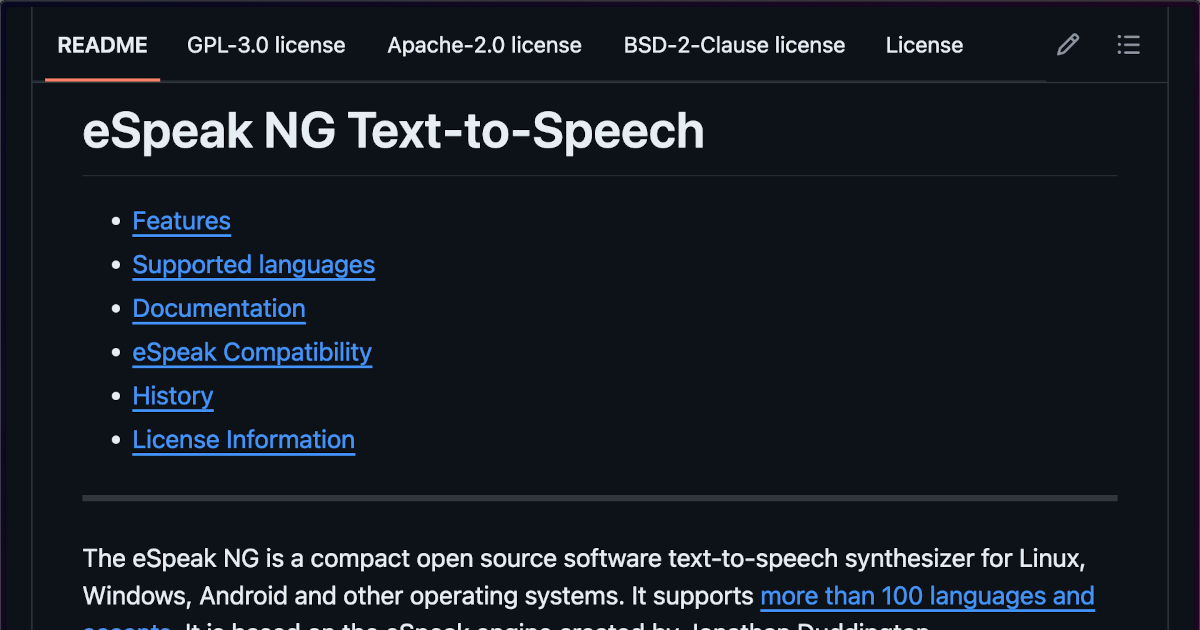The image size is (1200, 630).
Task: Follow the Features link
Action: 181,221
